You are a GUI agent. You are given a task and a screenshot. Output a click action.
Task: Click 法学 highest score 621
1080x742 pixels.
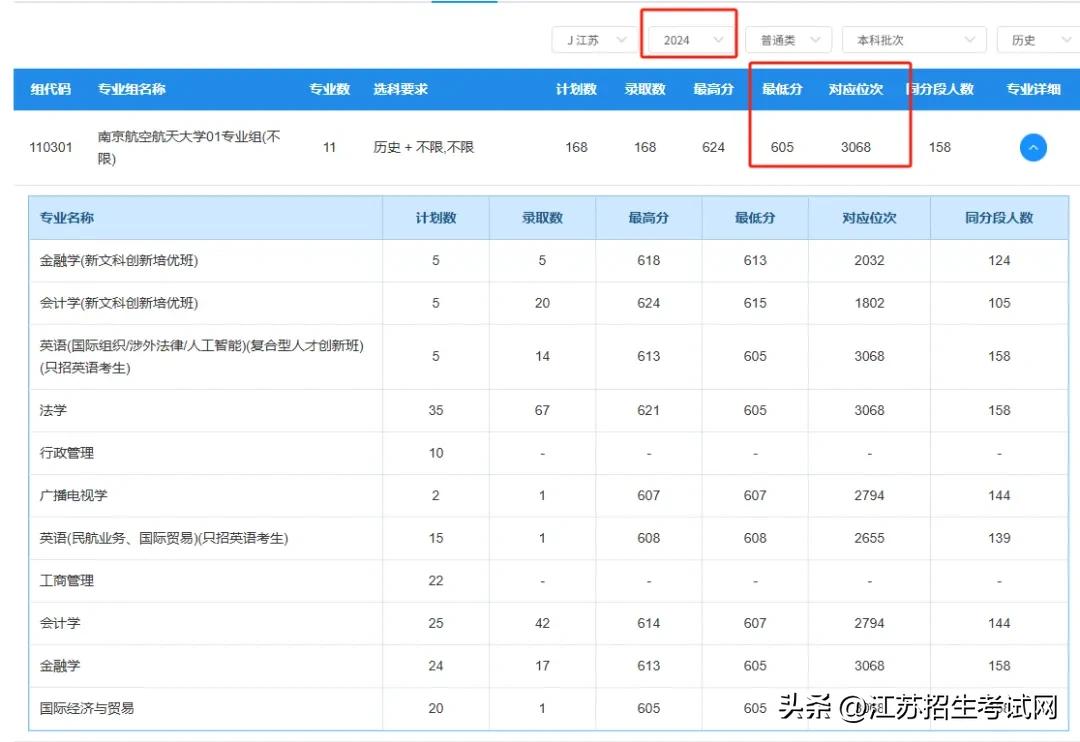point(648,411)
